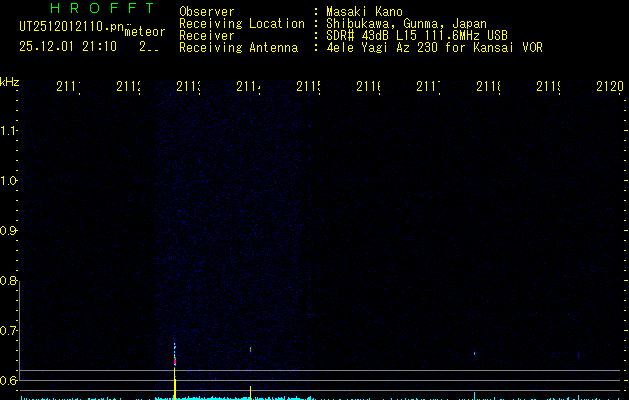Click the 0.7 kHz axis label
Image resolution: width=629 pixels, height=400 pixels.
(8, 331)
